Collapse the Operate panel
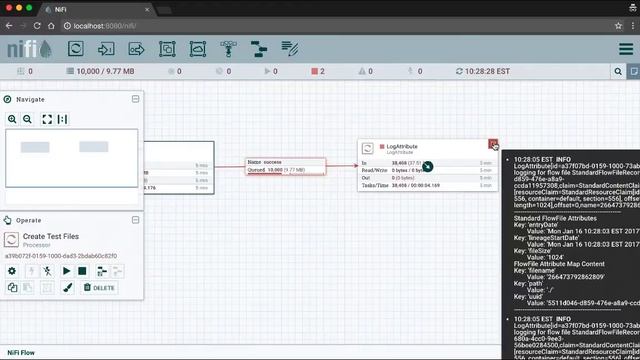 [x=136, y=220]
